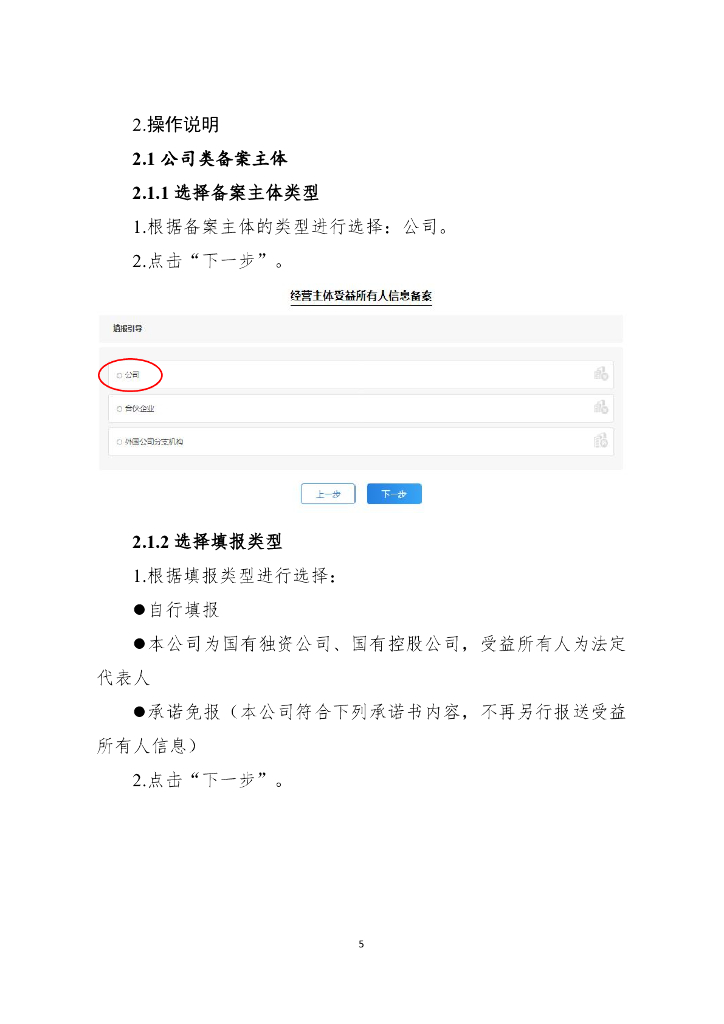
Task: Click the 2.1.1 选择备案主体类型 heading
Action: click(225, 193)
